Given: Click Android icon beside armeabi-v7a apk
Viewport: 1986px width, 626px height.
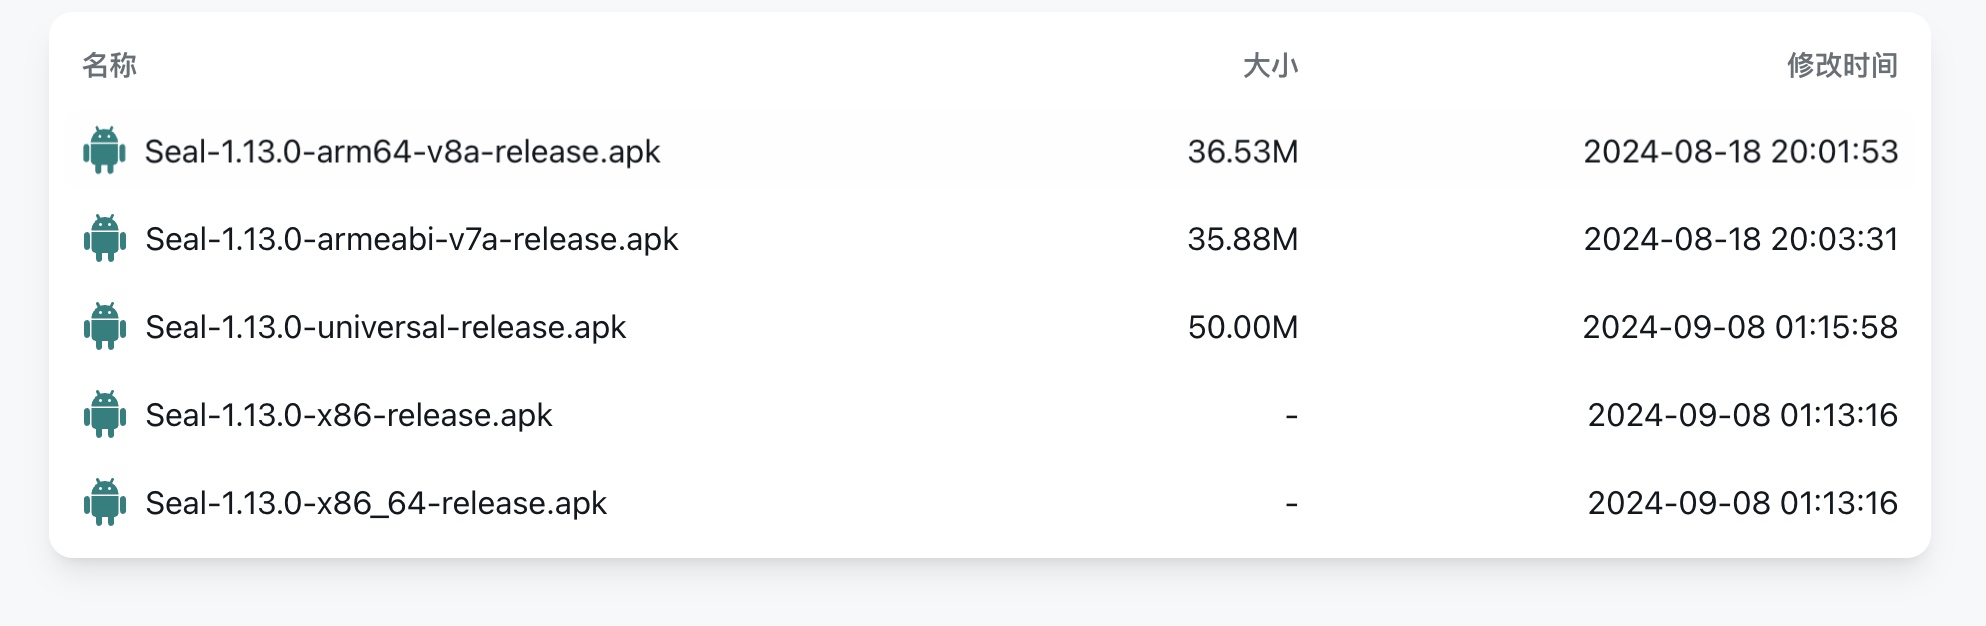Looking at the screenshot, I should pos(104,239).
